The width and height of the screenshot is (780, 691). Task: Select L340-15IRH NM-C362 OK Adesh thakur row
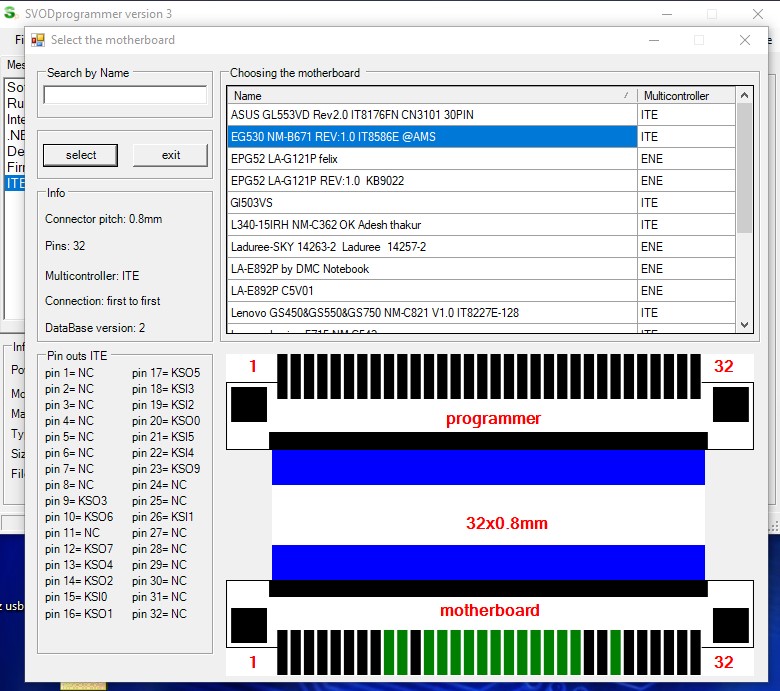(432, 225)
